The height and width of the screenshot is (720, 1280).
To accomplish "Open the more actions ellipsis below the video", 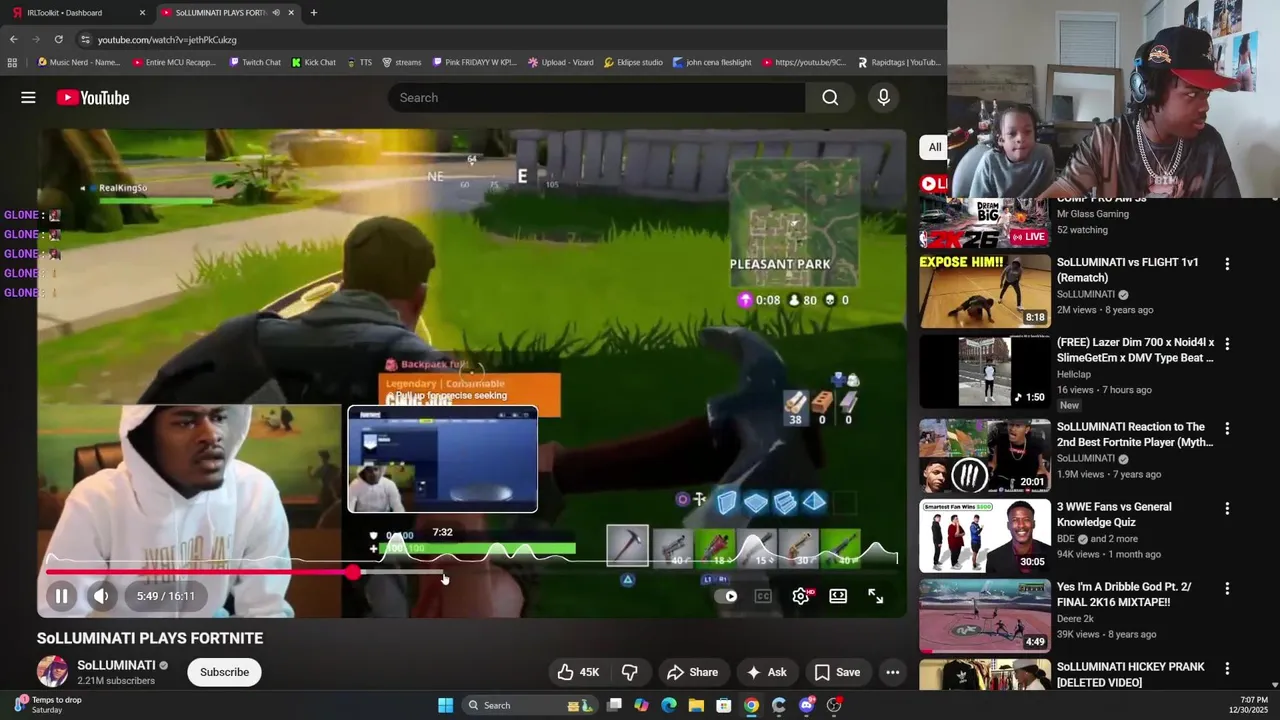I will tap(893, 672).
